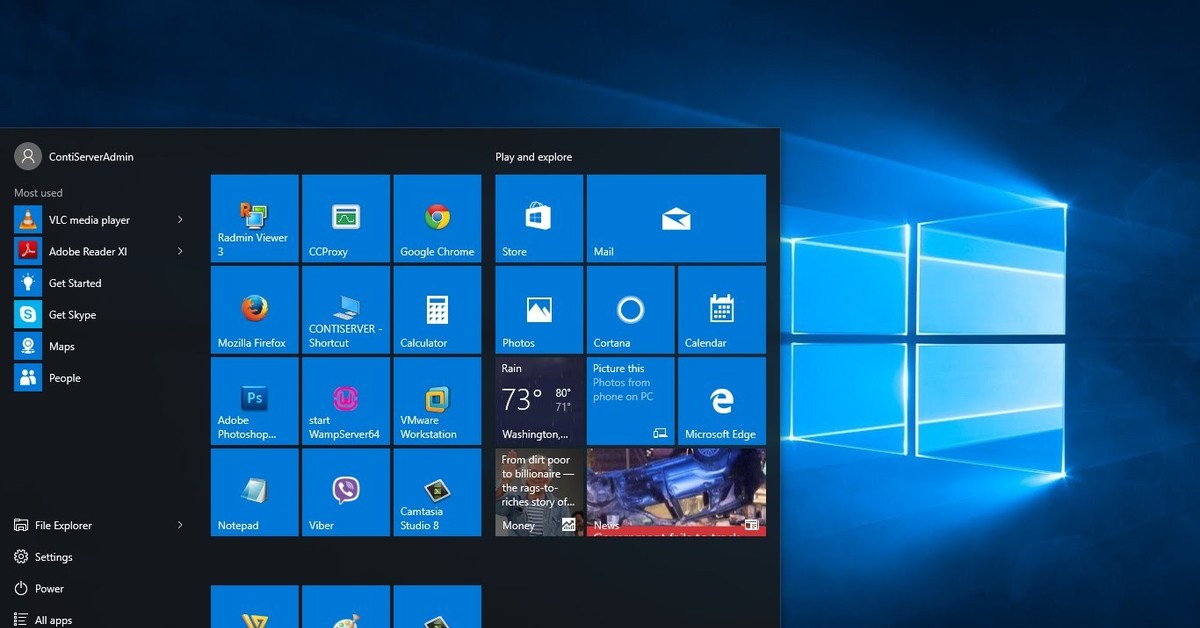
Task: Launch the Viber tile
Action: 345,492
